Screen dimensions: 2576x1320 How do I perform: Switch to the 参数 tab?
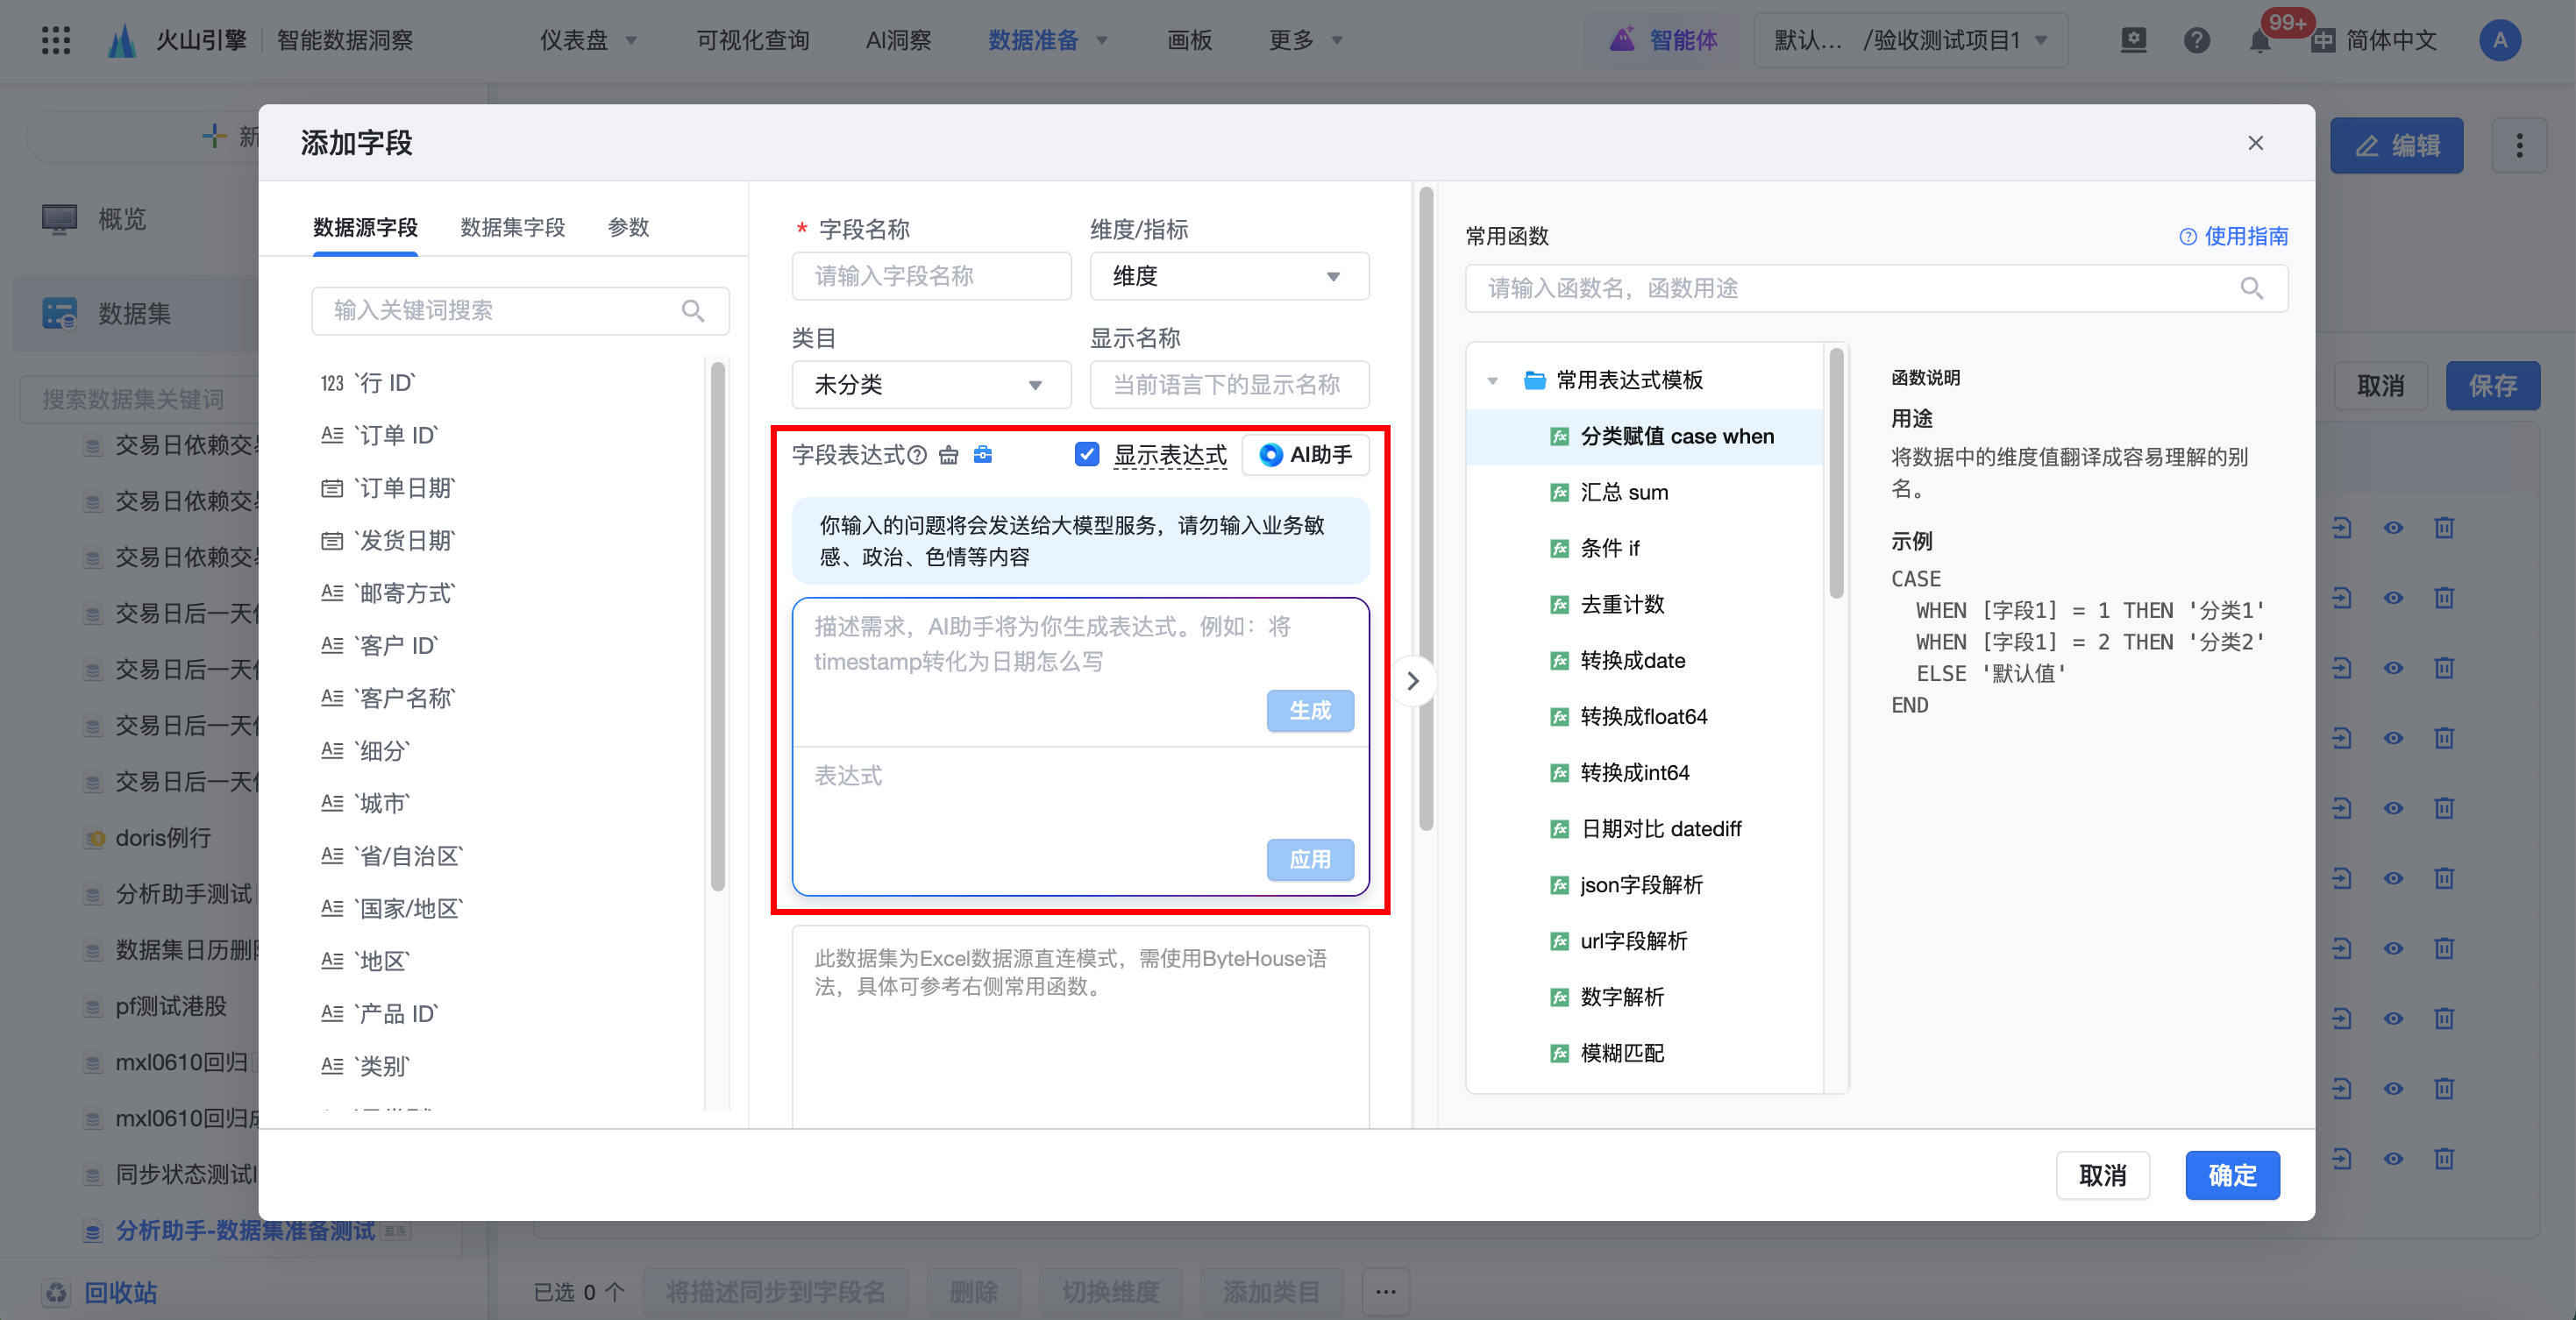(x=628, y=228)
